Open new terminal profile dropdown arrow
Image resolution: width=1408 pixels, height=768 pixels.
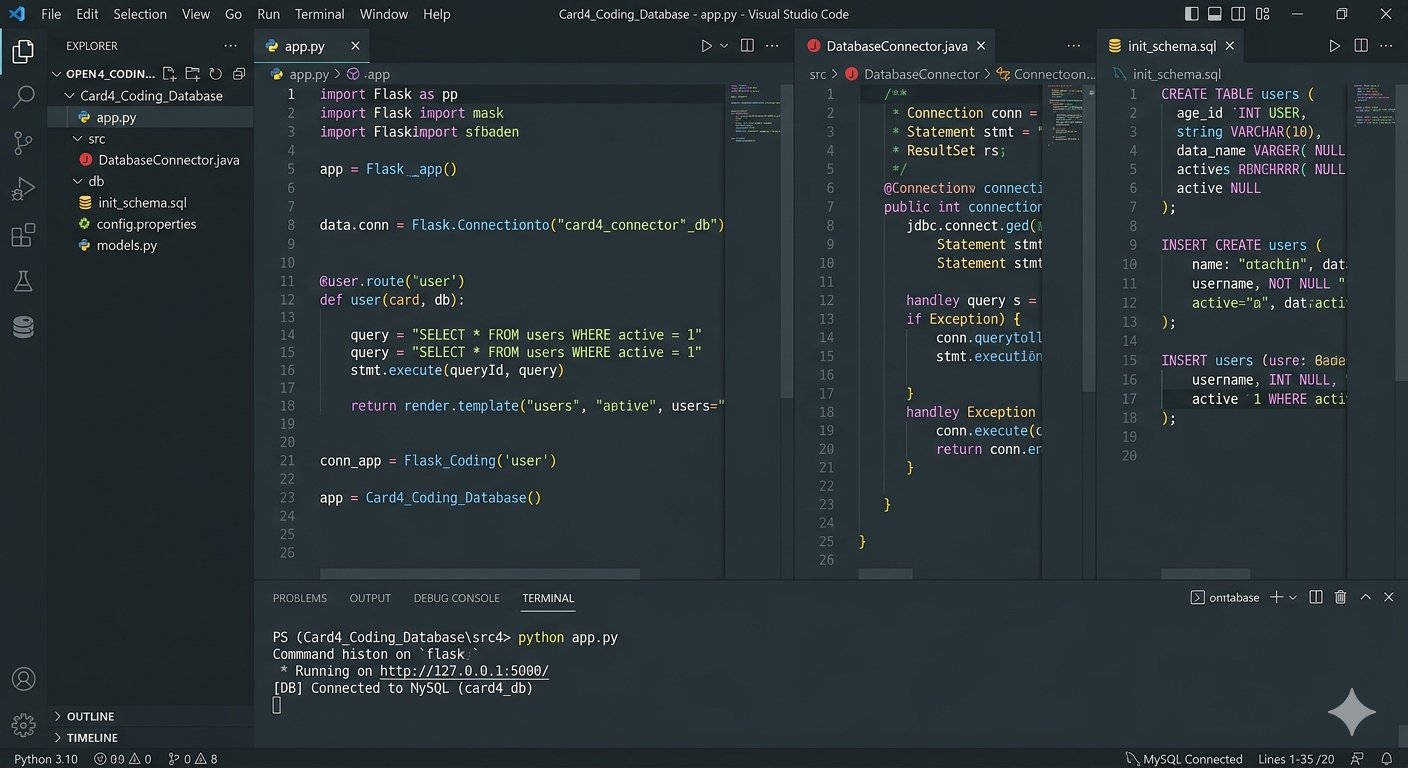[1293, 597]
